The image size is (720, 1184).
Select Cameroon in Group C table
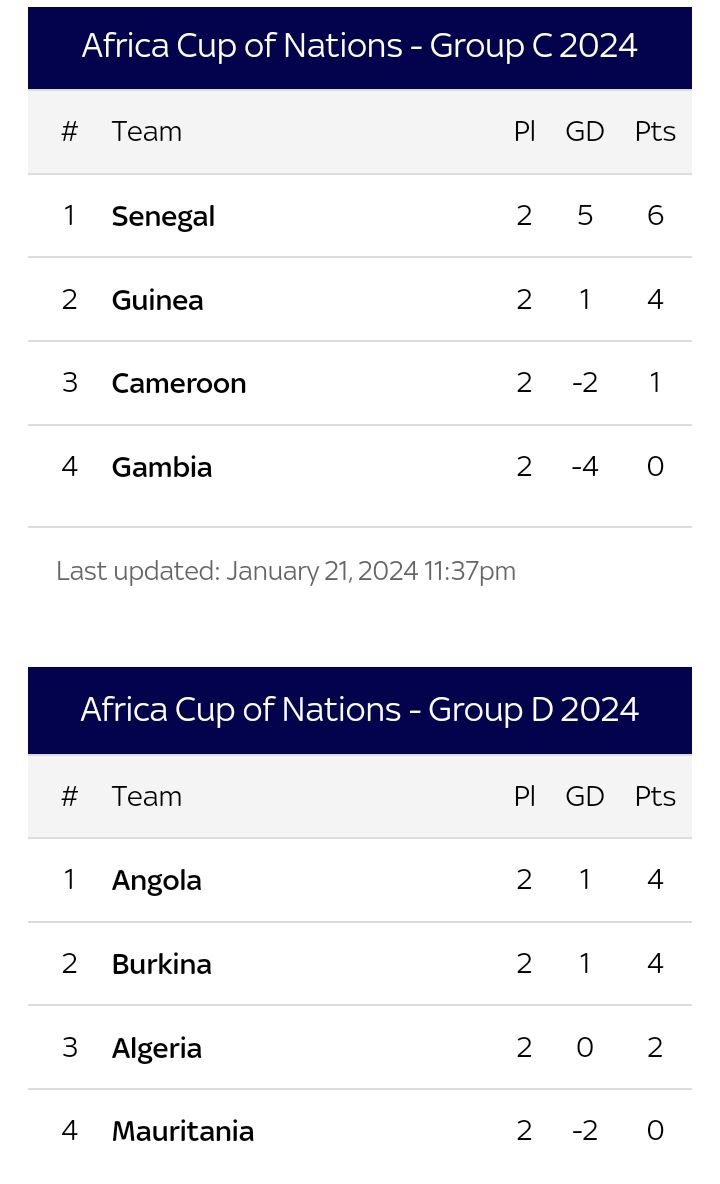[x=179, y=383]
